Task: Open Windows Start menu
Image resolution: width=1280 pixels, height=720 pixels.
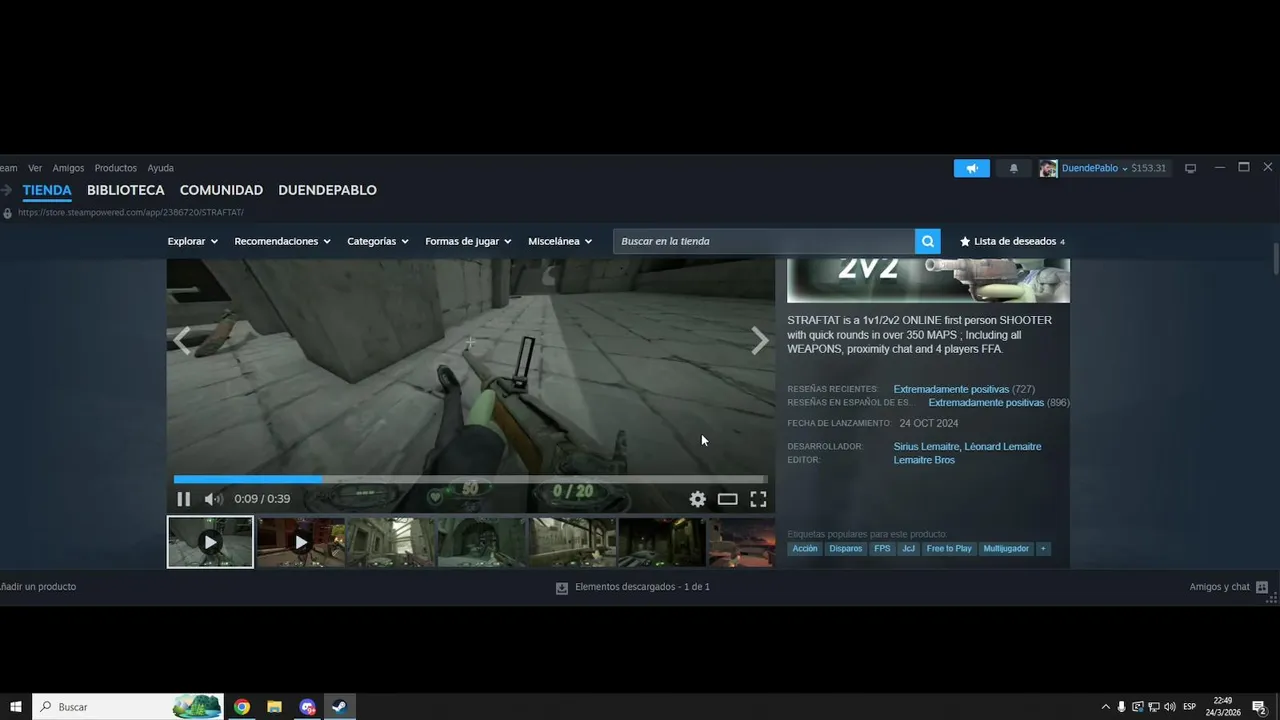Action: tap(16, 707)
